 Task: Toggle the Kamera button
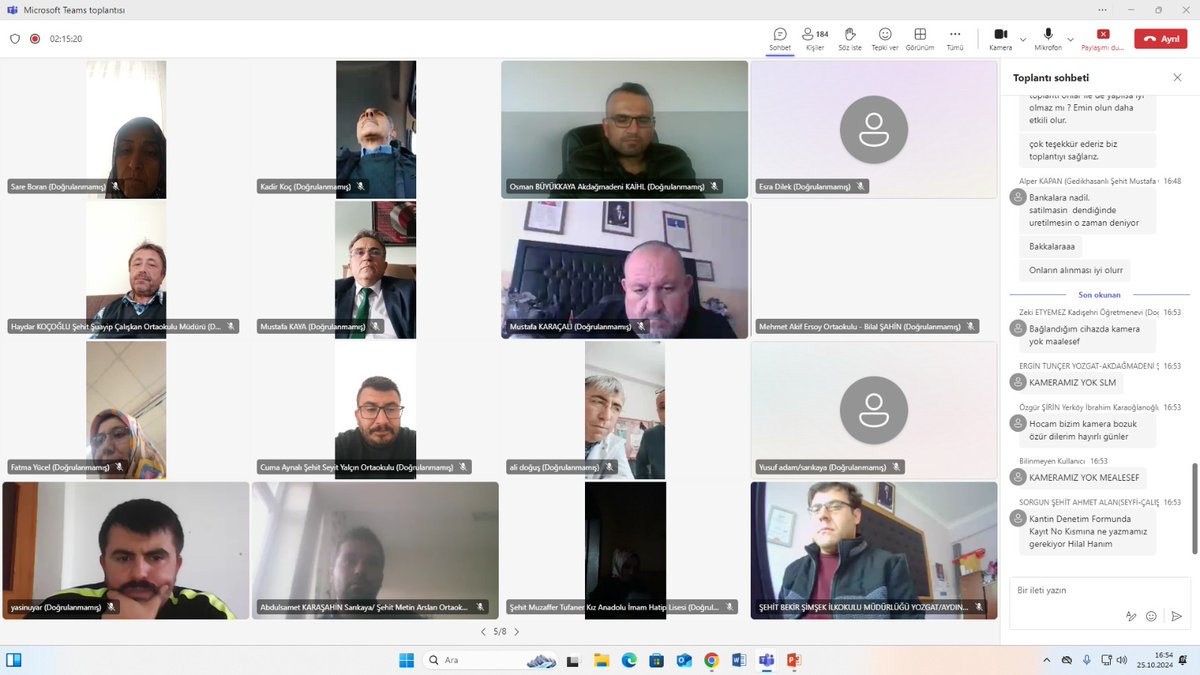(1000, 39)
